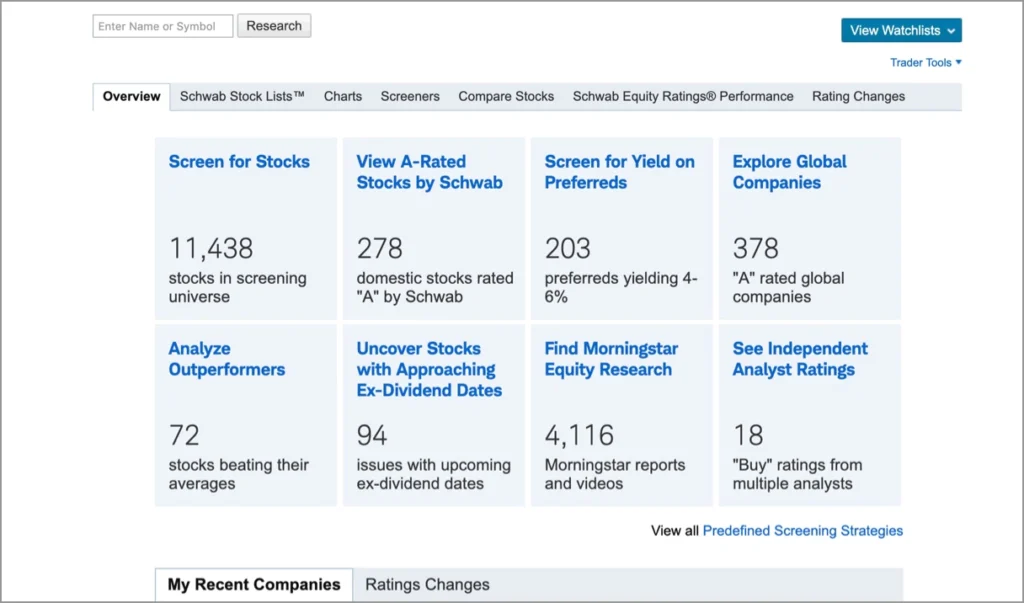This screenshot has height=603, width=1024.
Task: Open Screen for Yield on Preferreds
Action: (x=619, y=172)
